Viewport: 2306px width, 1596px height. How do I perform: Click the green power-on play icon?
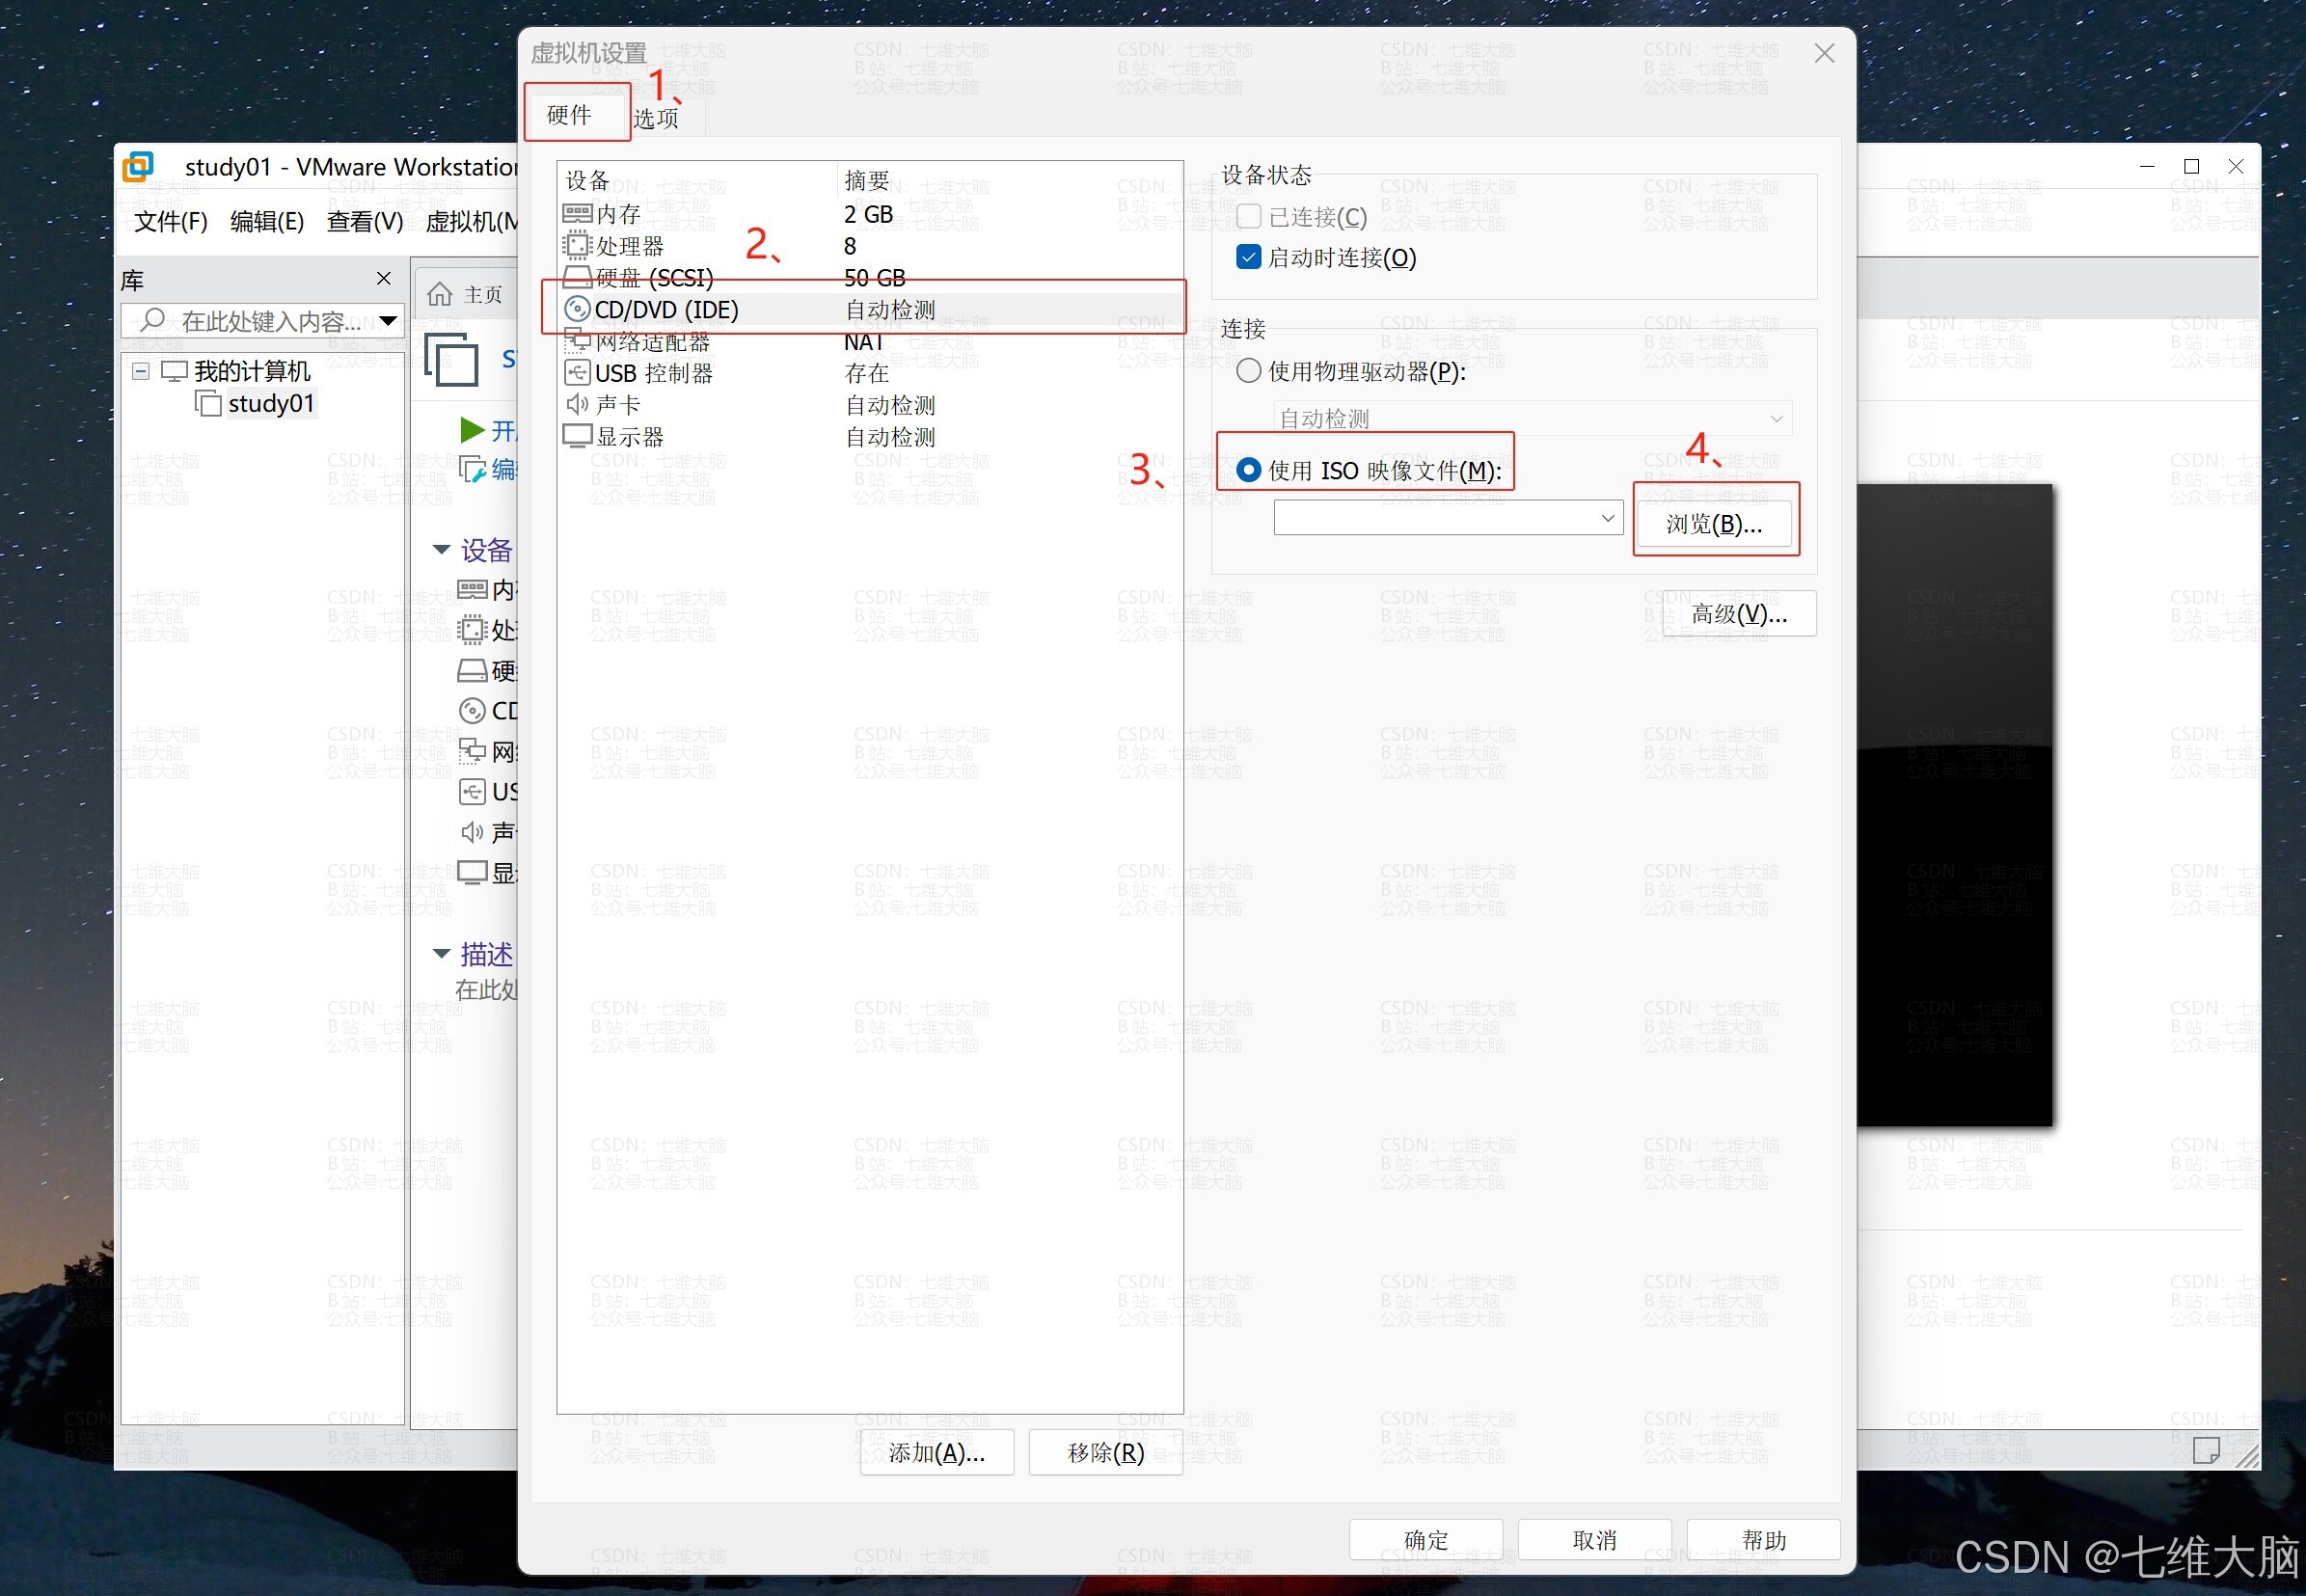pyautogui.click(x=471, y=430)
